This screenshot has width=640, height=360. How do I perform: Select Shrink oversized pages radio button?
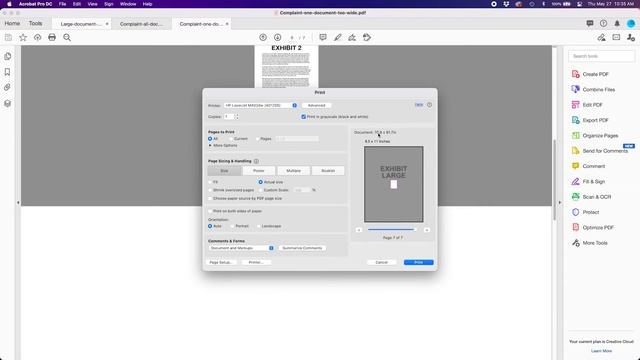coord(210,190)
